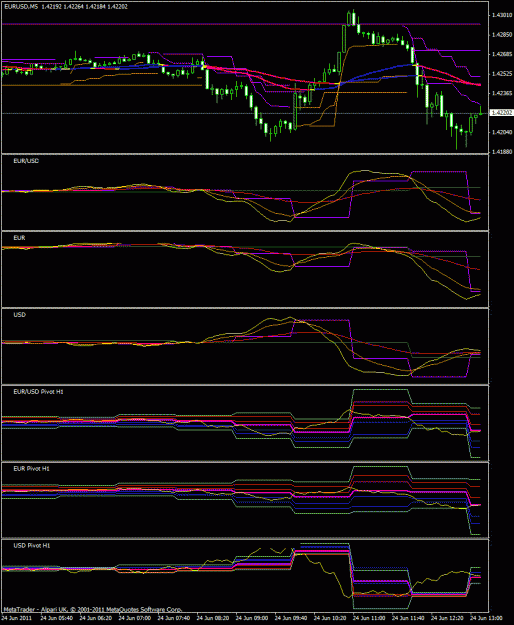The height and width of the screenshot is (625, 514).
Task: Click the 24 Jun 12:20 time label
Action: click(447, 618)
